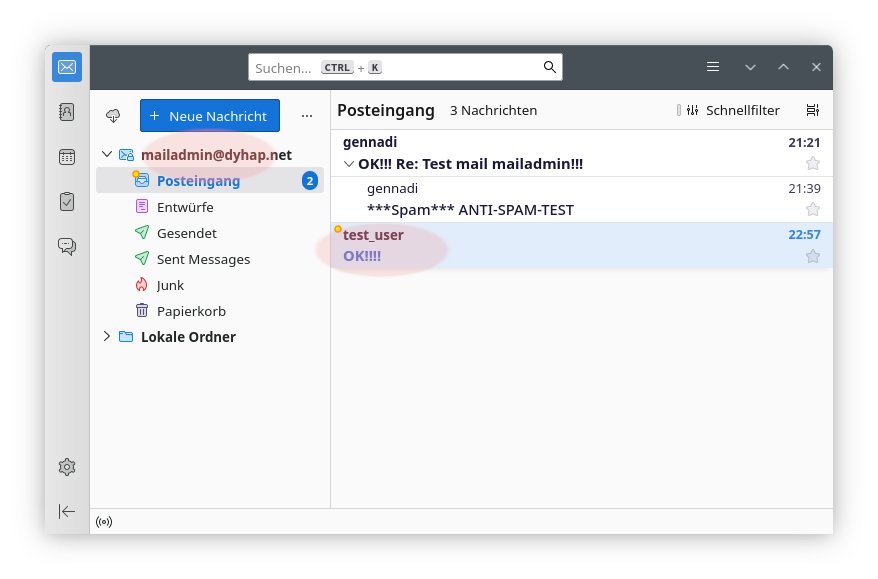This screenshot has height=579, width=878.
Task: Star the test_user OK!!!! message
Action: (813, 257)
